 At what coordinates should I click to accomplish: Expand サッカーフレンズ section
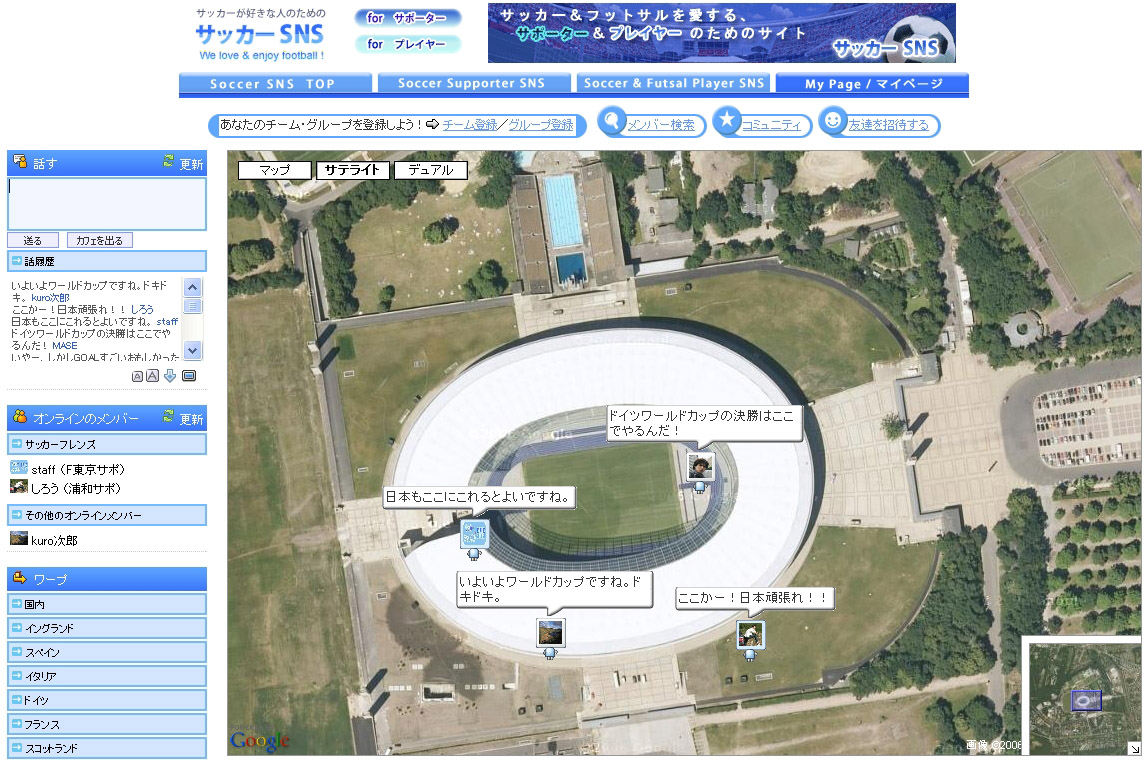point(107,444)
